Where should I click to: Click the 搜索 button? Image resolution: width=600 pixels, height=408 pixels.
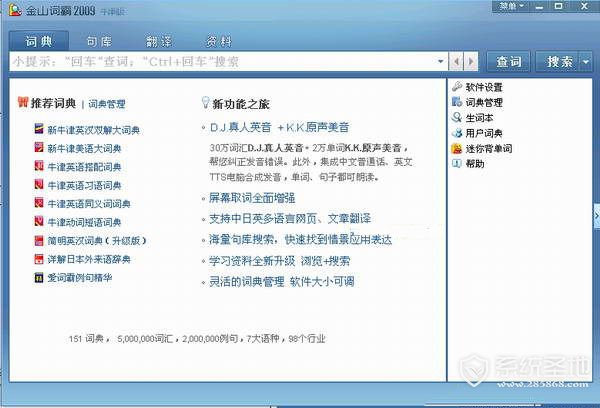point(557,61)
